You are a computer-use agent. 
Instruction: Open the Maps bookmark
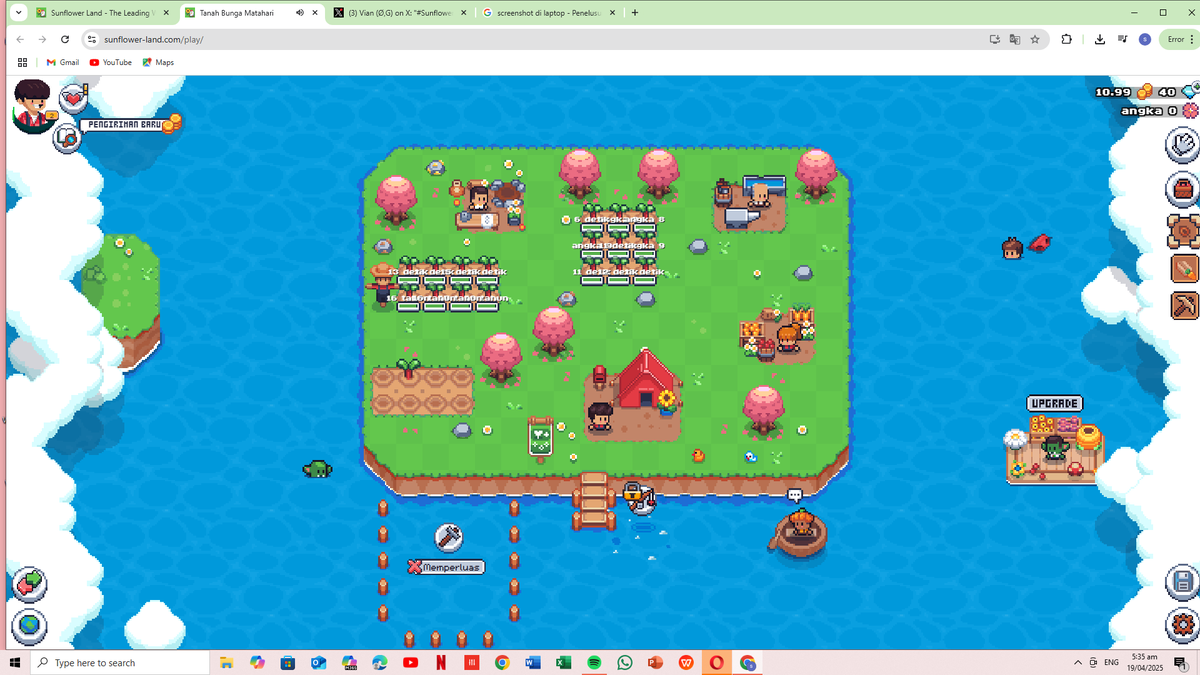click(158, 62)
